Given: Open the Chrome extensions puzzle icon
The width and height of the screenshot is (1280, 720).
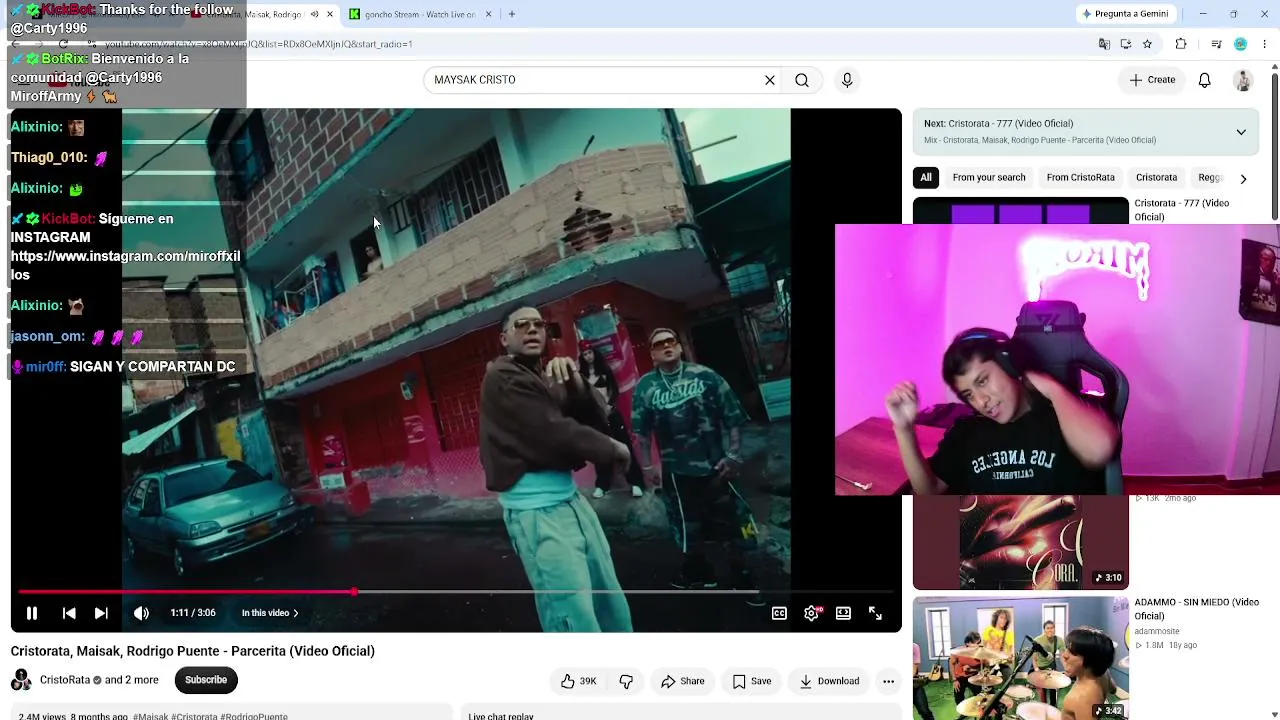Looking at the screenshot, I should click(1181, 44).
